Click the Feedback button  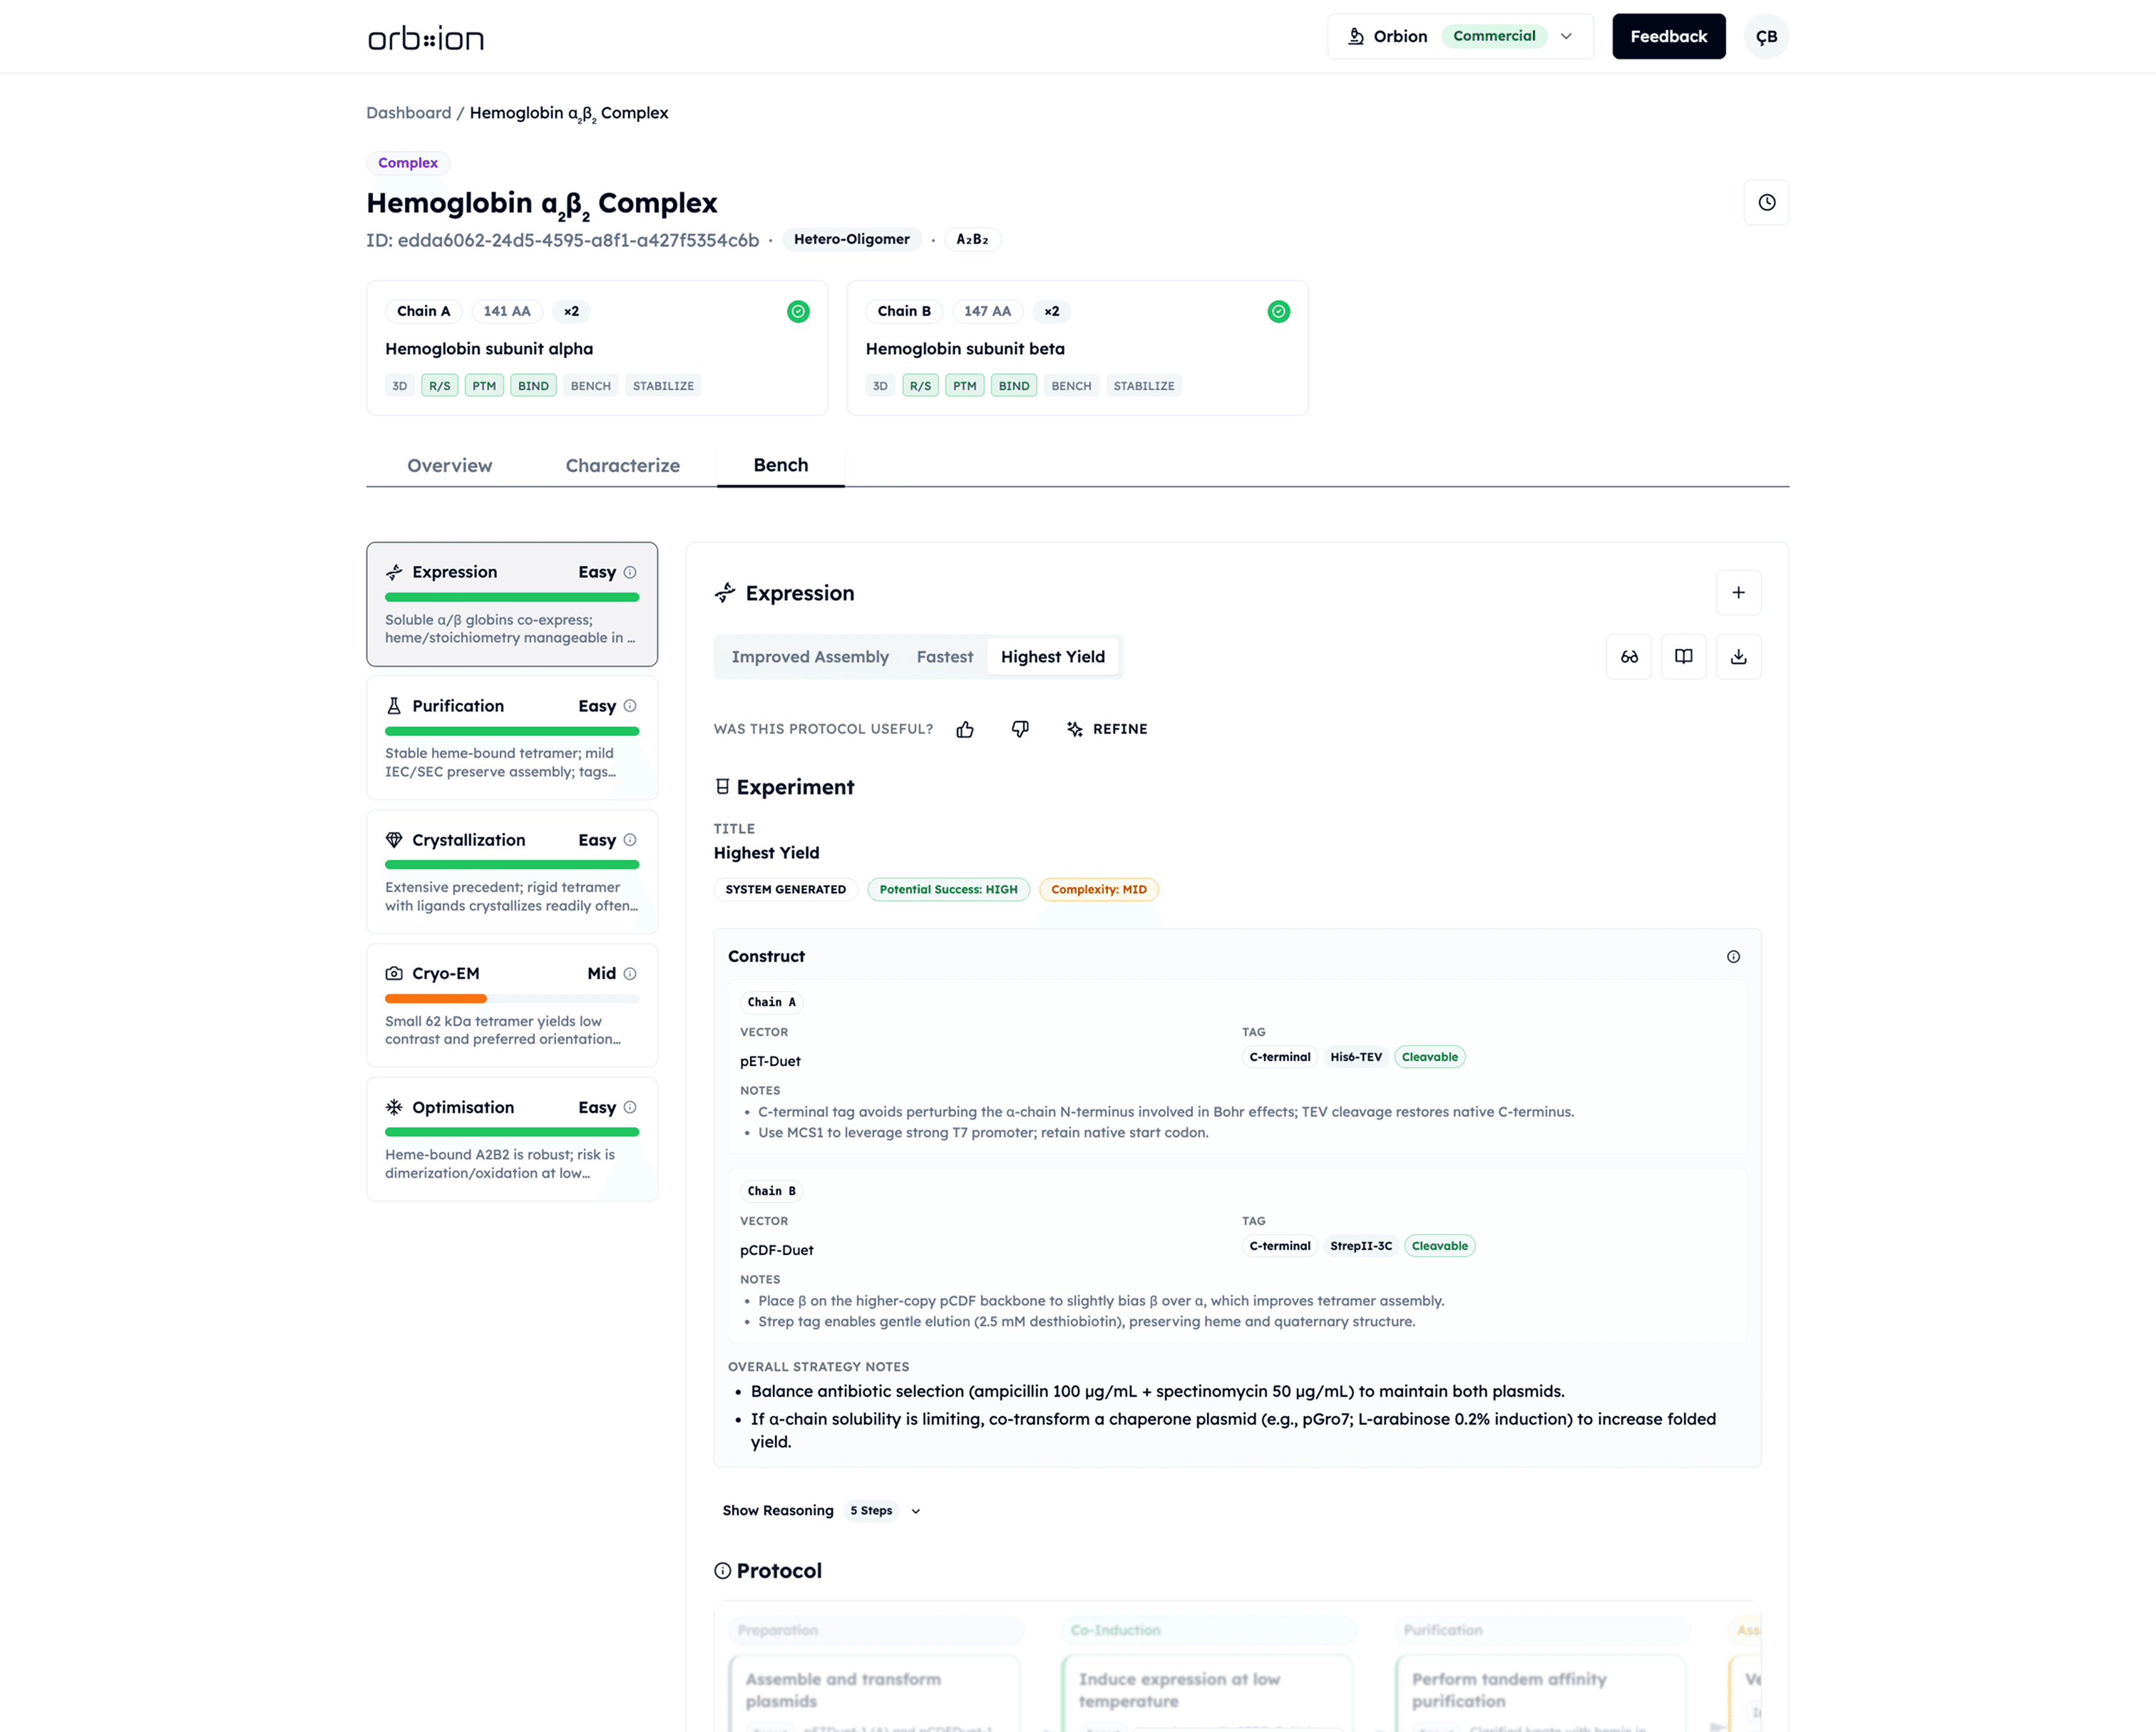coord(1668,37)
